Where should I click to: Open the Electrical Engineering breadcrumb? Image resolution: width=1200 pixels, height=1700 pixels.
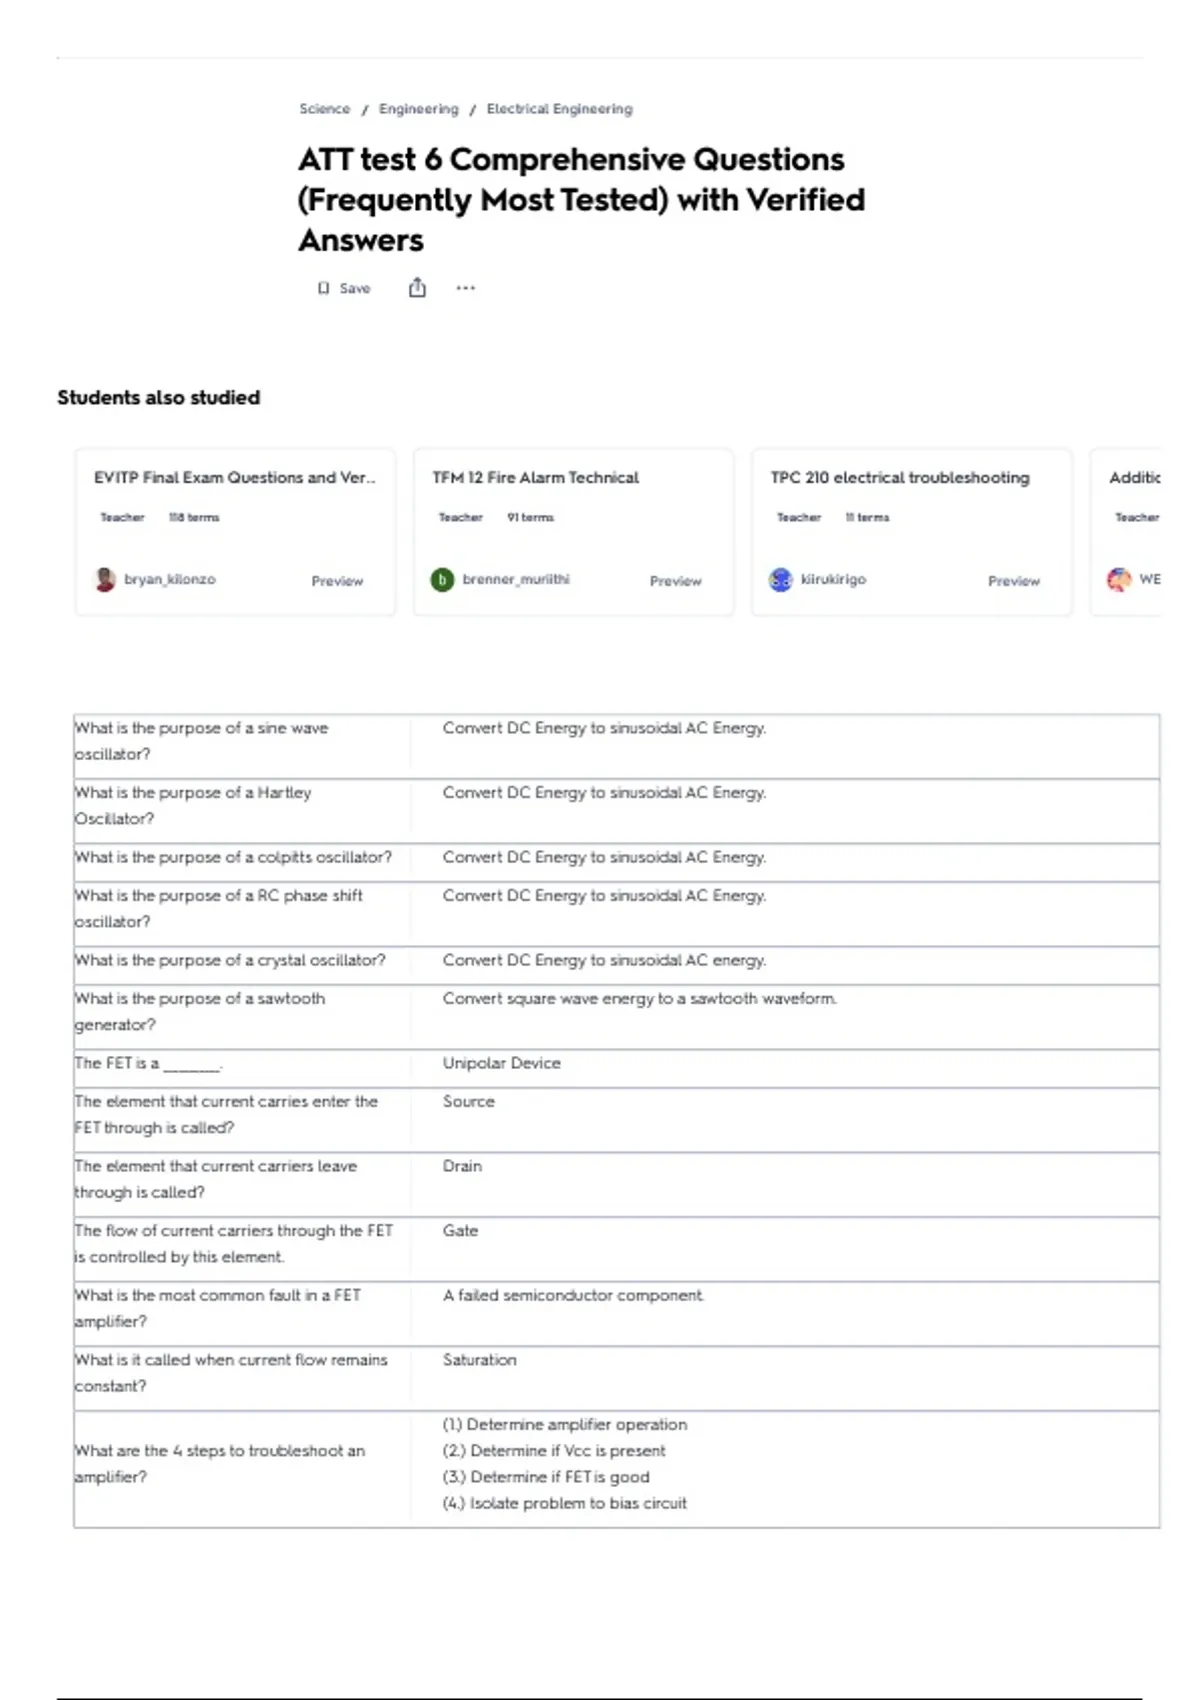coord(559,108)
